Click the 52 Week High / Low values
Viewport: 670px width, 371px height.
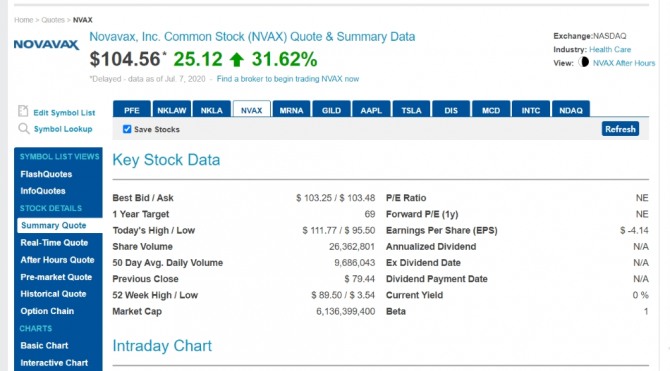tap(343, 295)
